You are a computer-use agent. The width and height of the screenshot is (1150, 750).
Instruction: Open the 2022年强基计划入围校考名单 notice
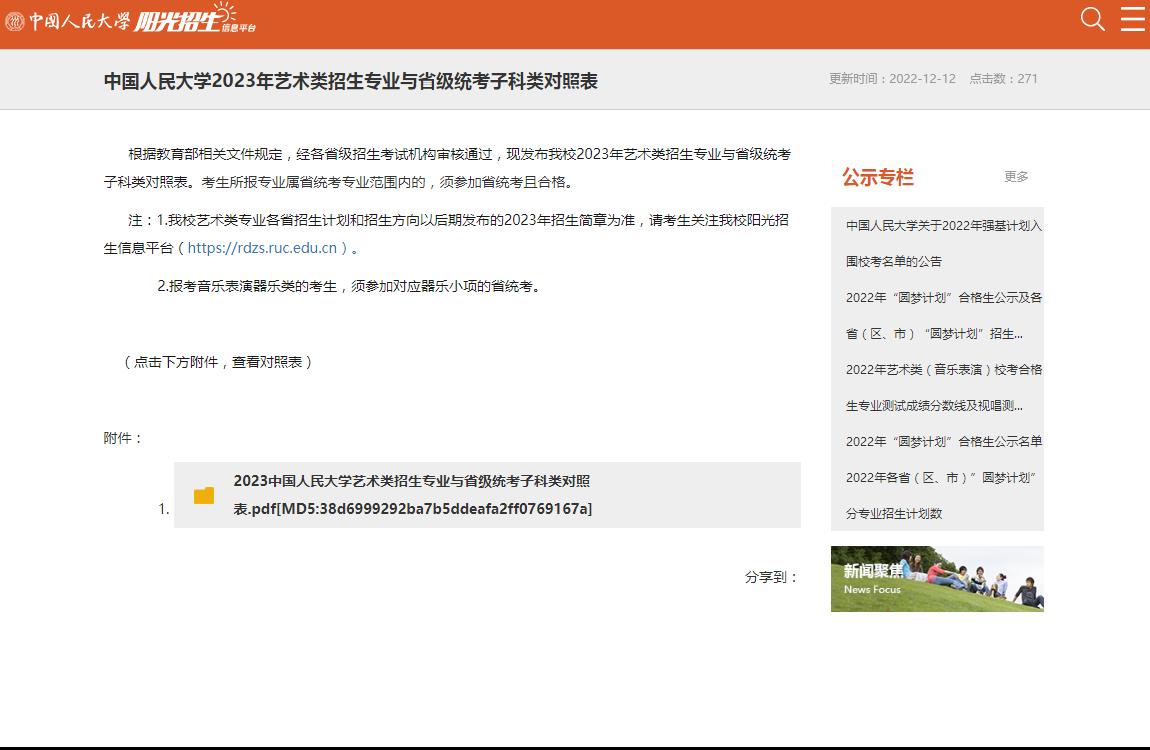coord(944,243)
